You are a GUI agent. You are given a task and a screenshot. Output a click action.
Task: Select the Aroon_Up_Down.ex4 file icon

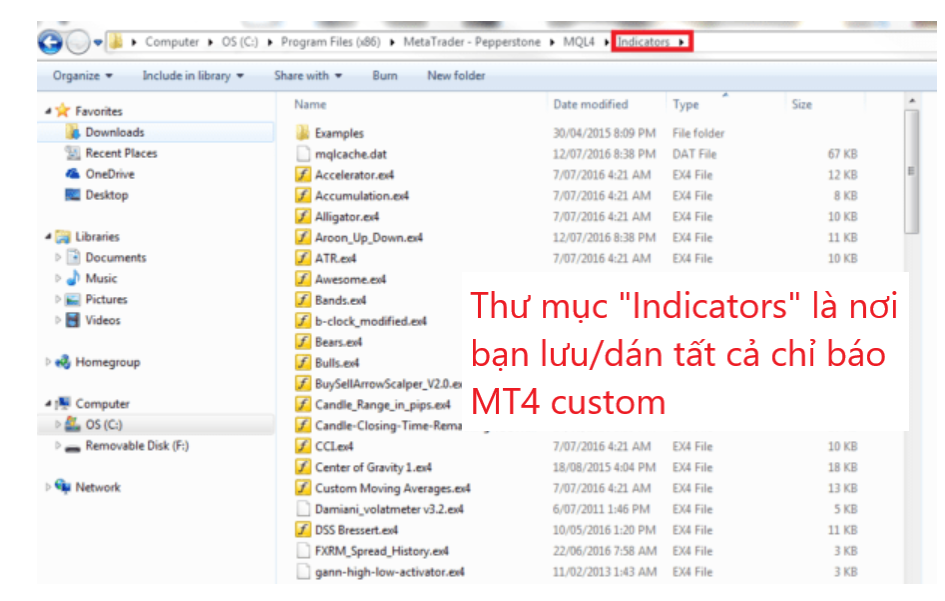pos(303,238)
